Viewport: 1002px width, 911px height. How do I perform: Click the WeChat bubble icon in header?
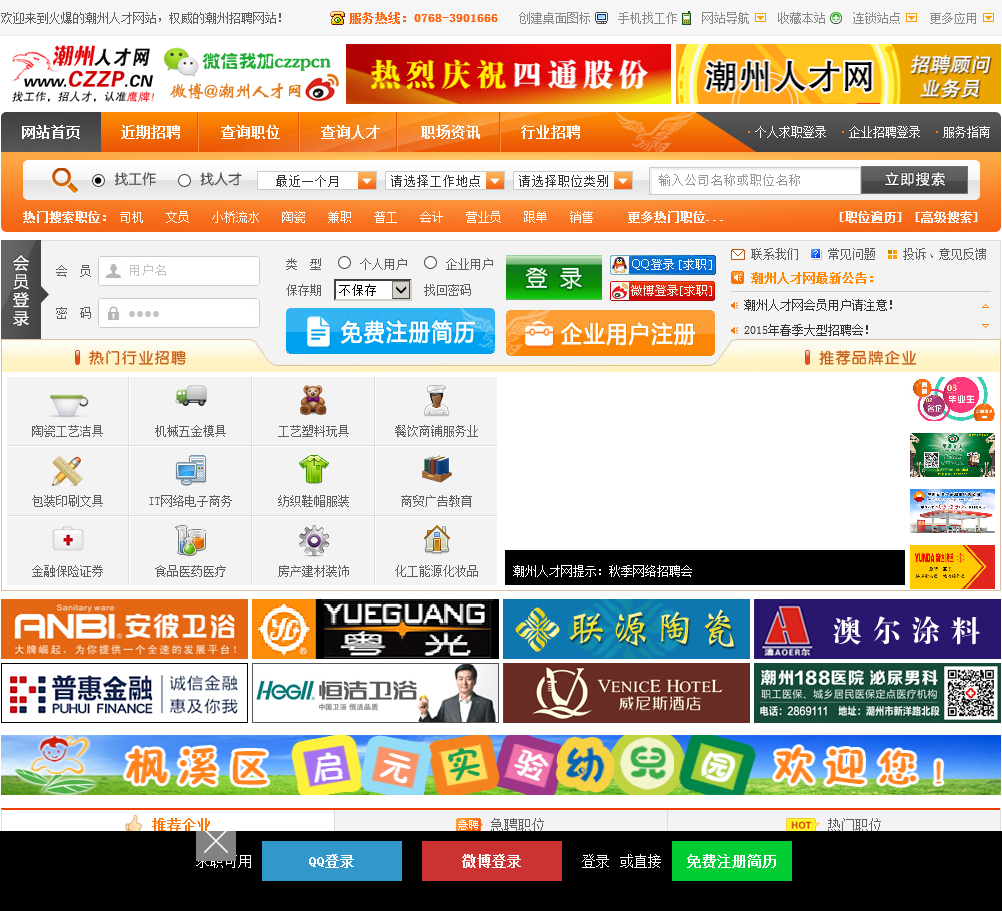click(x=181, y=61)
